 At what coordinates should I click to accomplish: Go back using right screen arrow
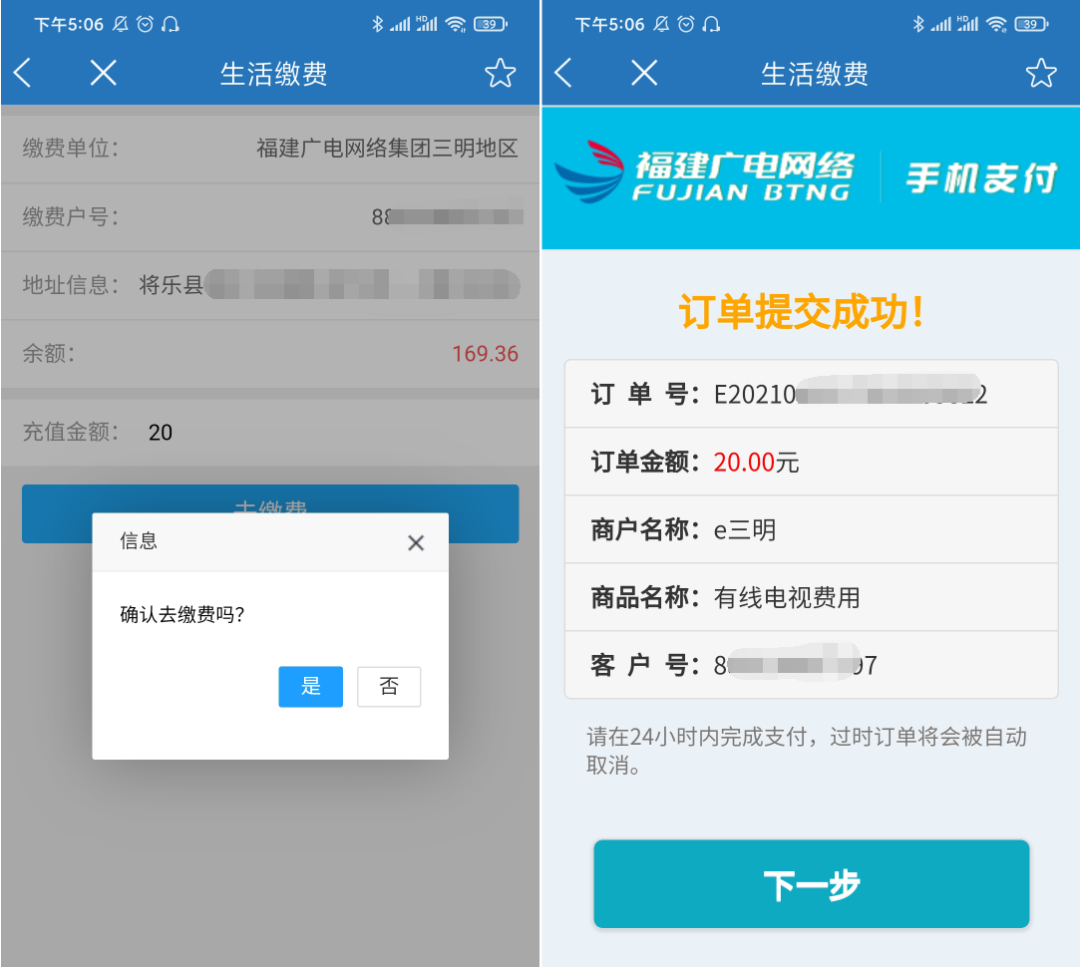(563, 72)
